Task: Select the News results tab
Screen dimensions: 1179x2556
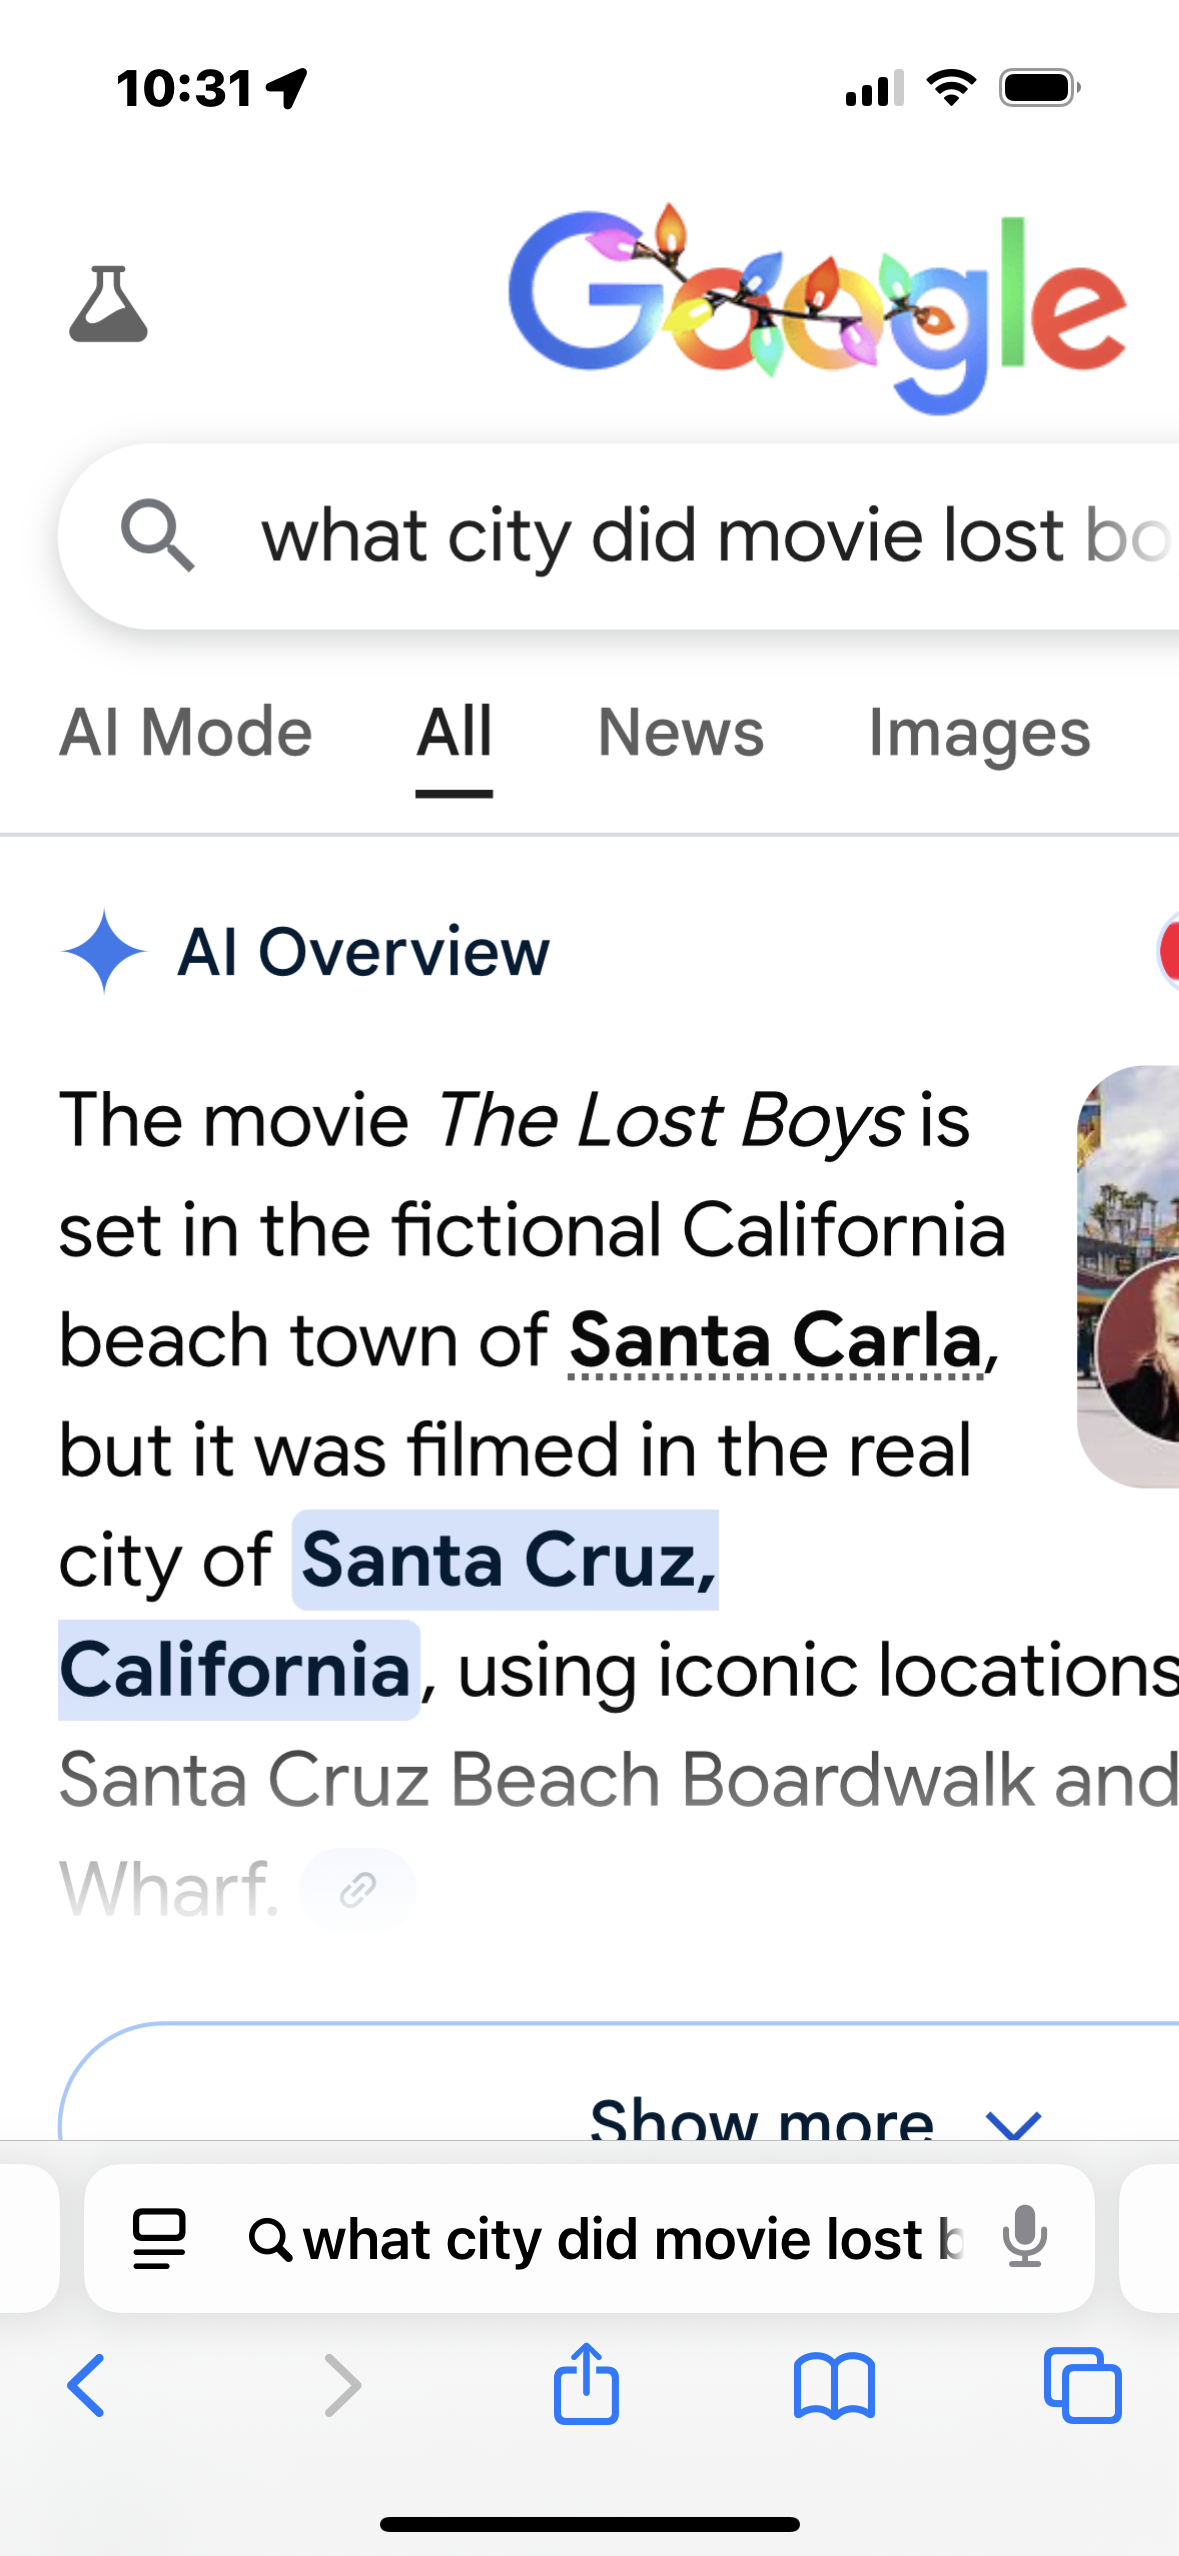Action: (680, 733)
